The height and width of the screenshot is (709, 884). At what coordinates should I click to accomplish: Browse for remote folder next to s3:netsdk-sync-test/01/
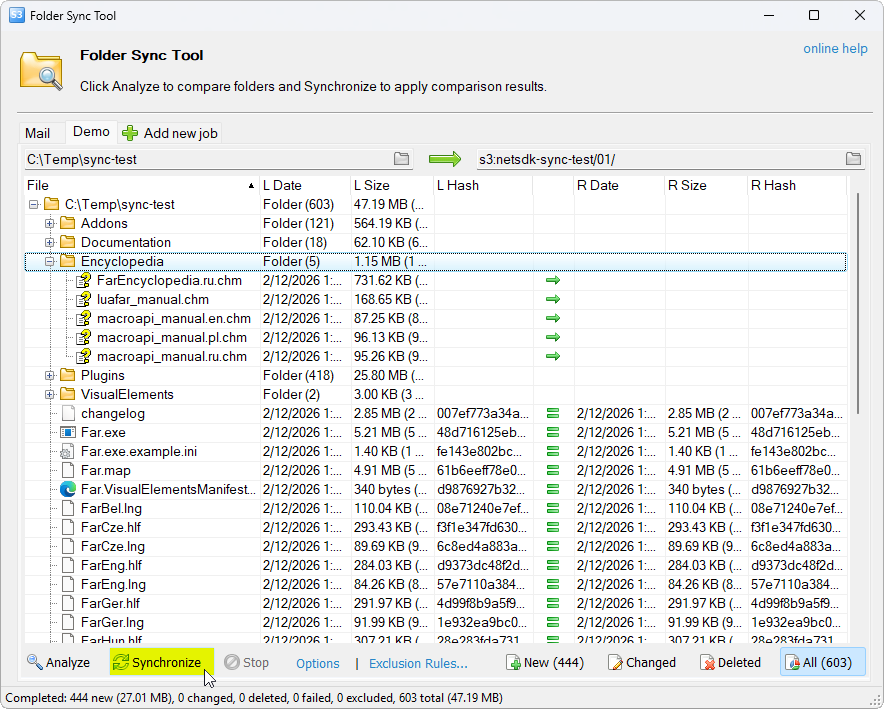[x=854, y=159]
